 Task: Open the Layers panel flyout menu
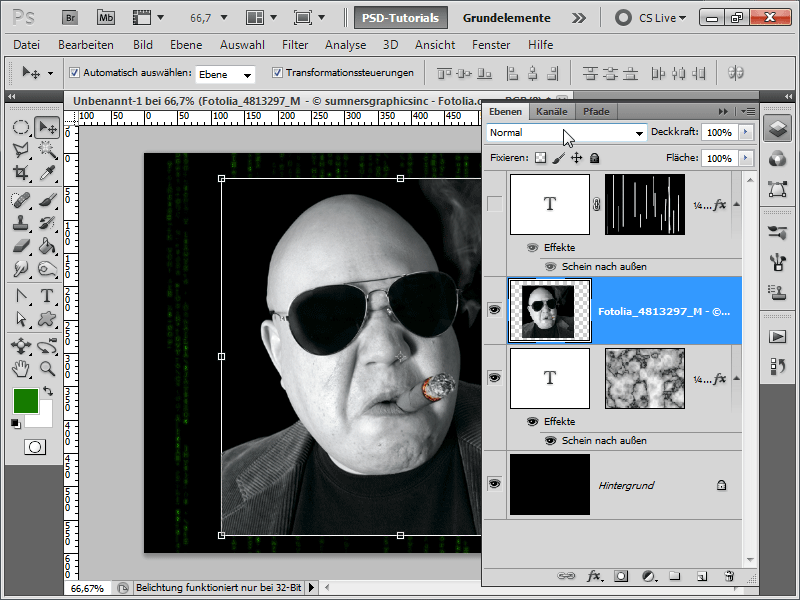coord(747,111)
